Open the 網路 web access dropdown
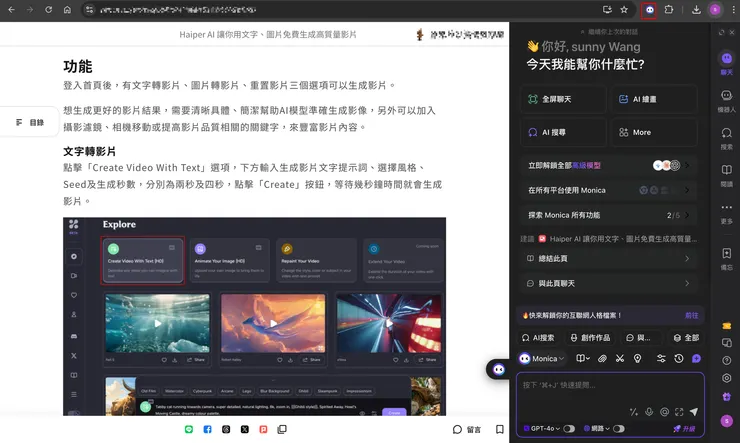The width and height of the screenshot is (740, 443). pos(597,428)
